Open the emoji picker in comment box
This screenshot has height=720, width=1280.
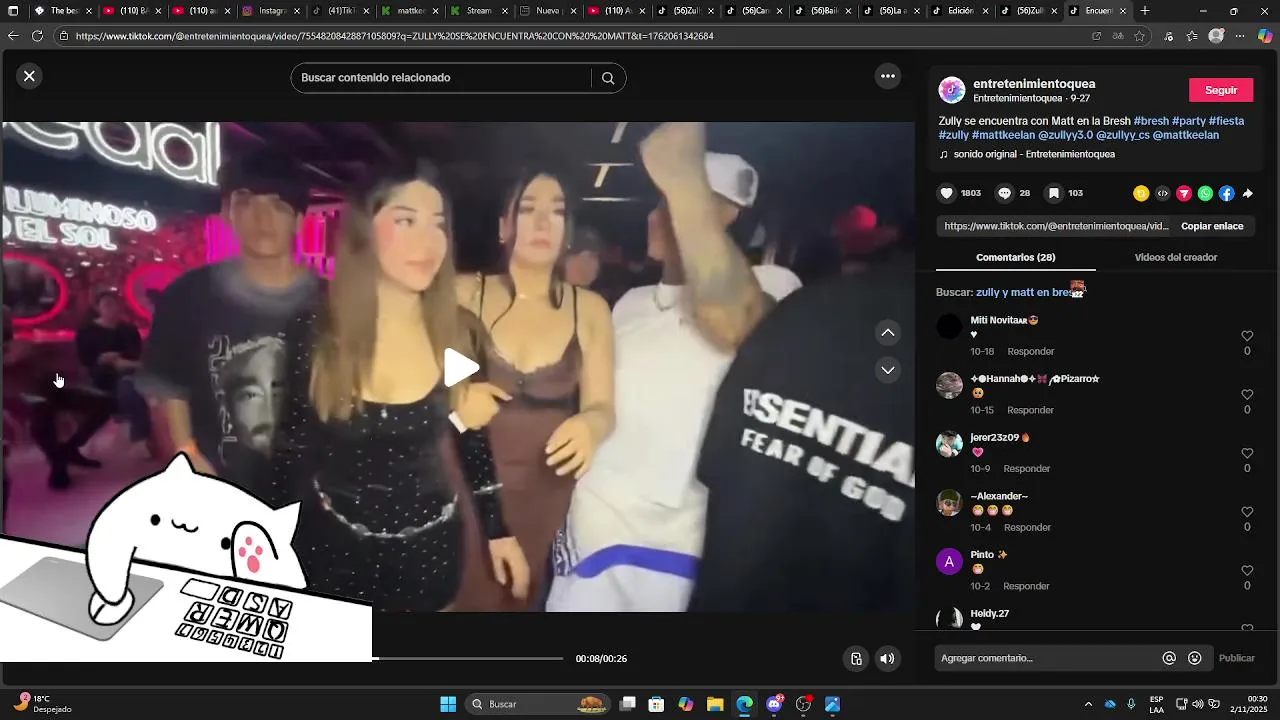[1195, 658]
